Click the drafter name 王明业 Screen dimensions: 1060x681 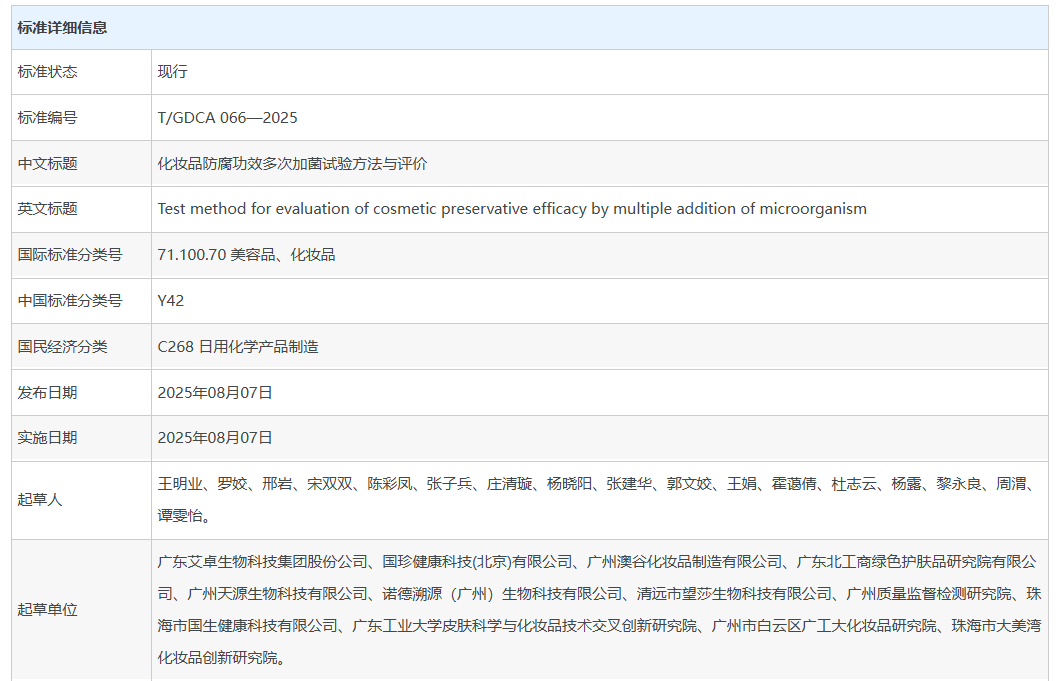pyautogui.click(x=180, y=484)
